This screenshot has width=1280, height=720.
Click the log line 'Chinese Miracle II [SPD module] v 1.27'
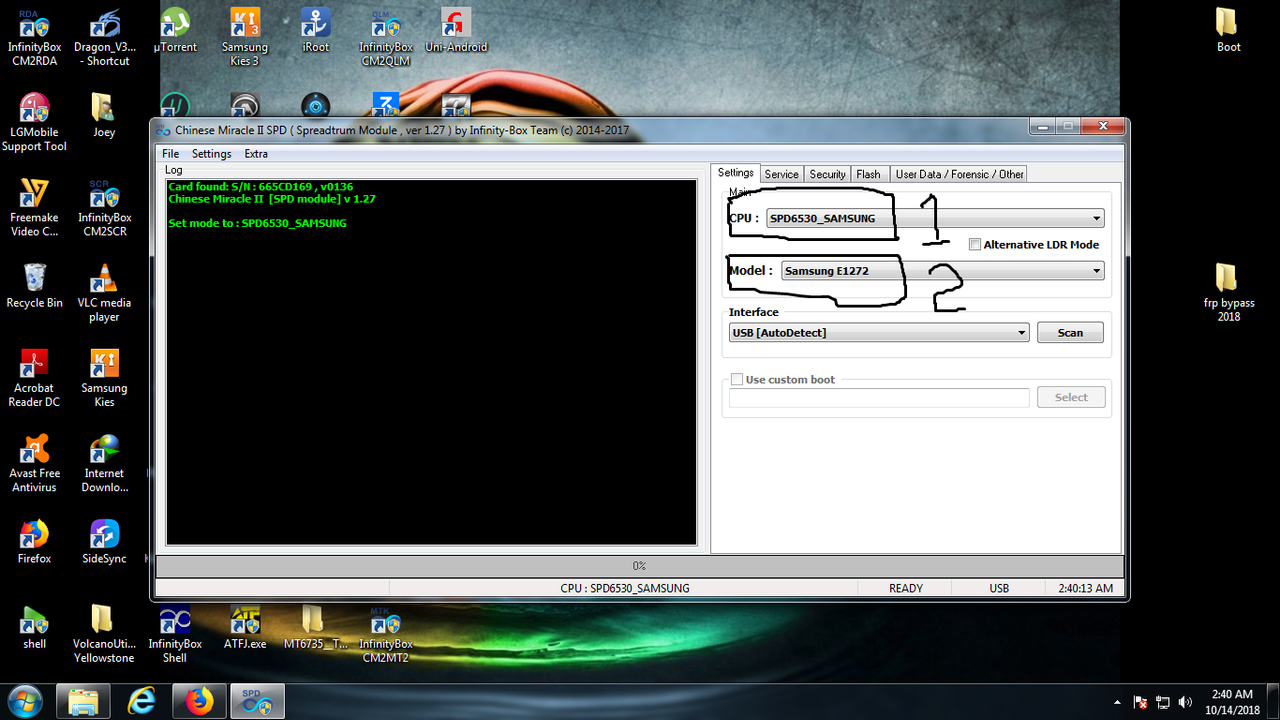click(x=272, y=199)
